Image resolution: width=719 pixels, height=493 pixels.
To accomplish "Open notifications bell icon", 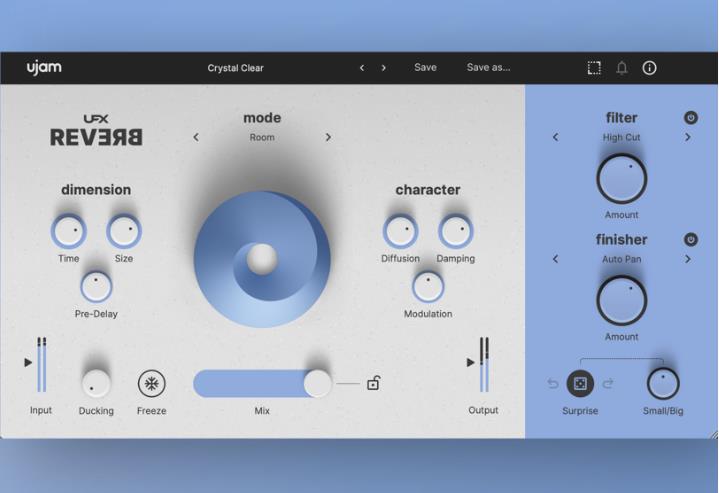I will click(x=622, y=68).
